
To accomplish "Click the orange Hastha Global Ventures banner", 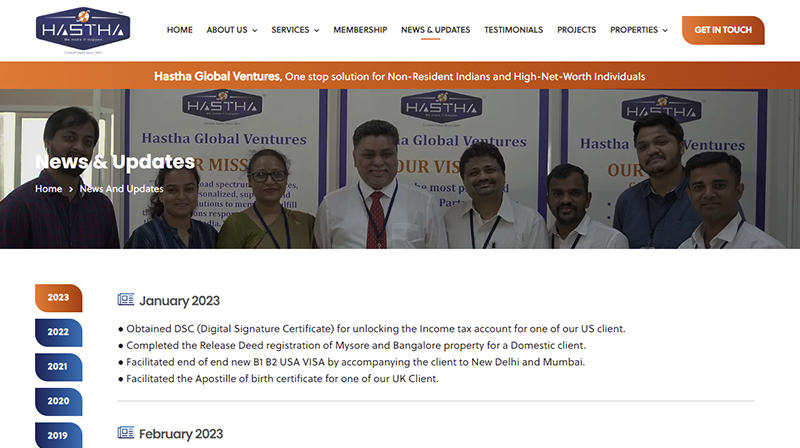I will tap(400, 76).
